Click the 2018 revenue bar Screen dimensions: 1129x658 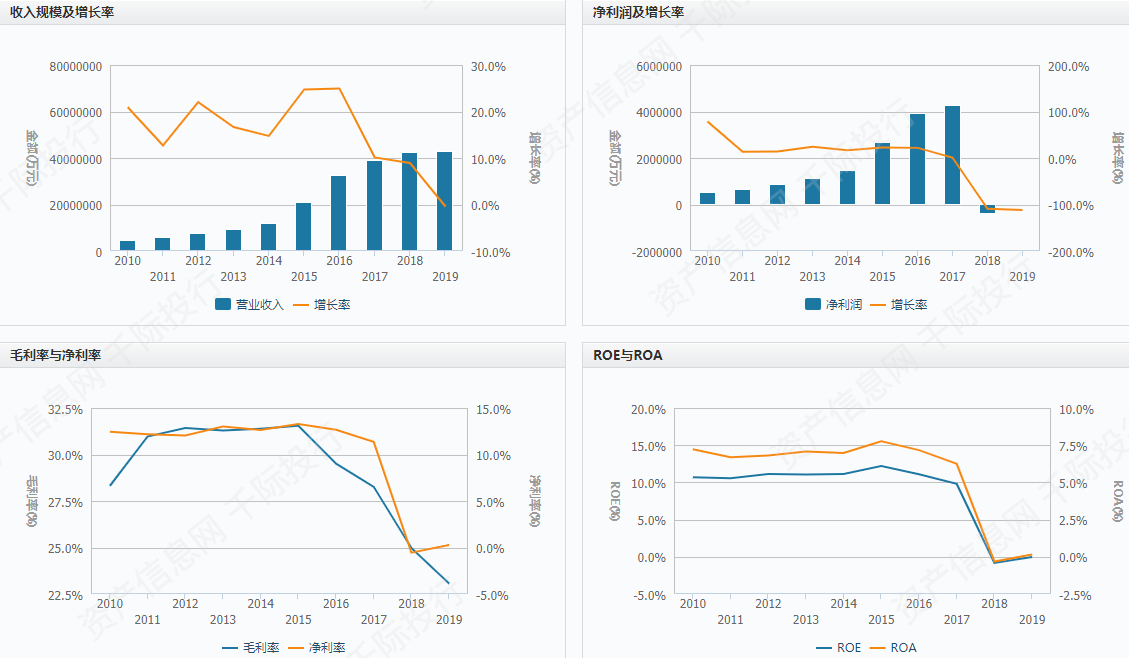[x=409, y=202]
